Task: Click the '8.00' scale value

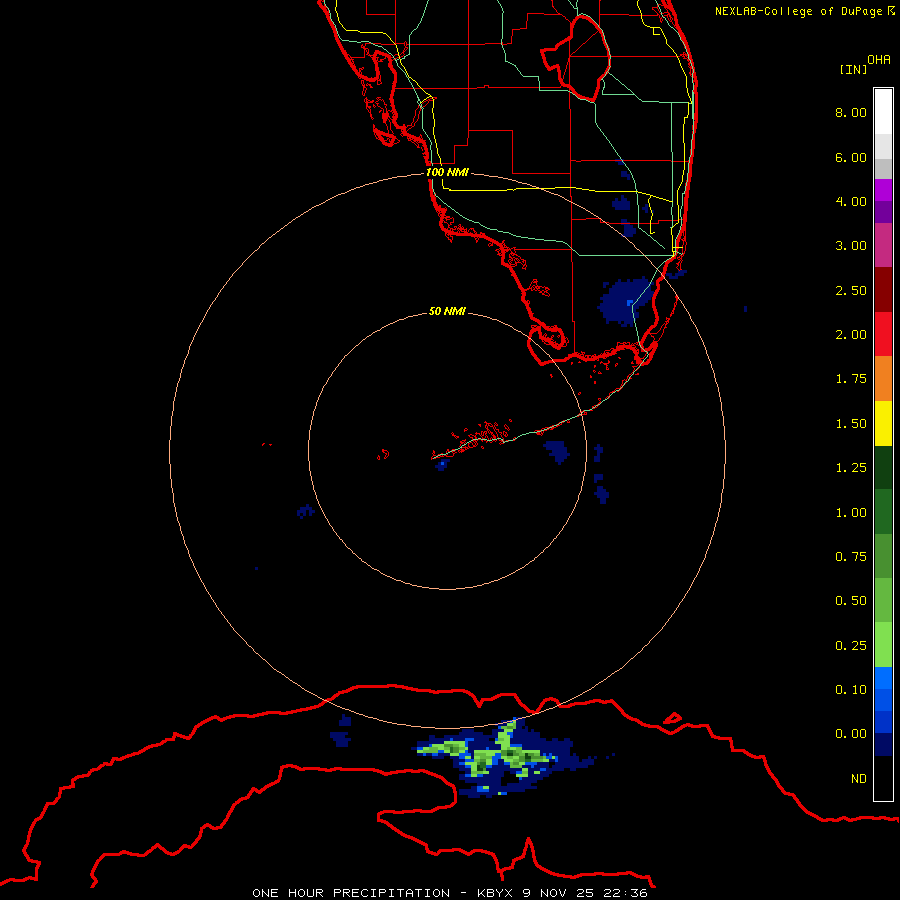Action: [x=851, y=112]
